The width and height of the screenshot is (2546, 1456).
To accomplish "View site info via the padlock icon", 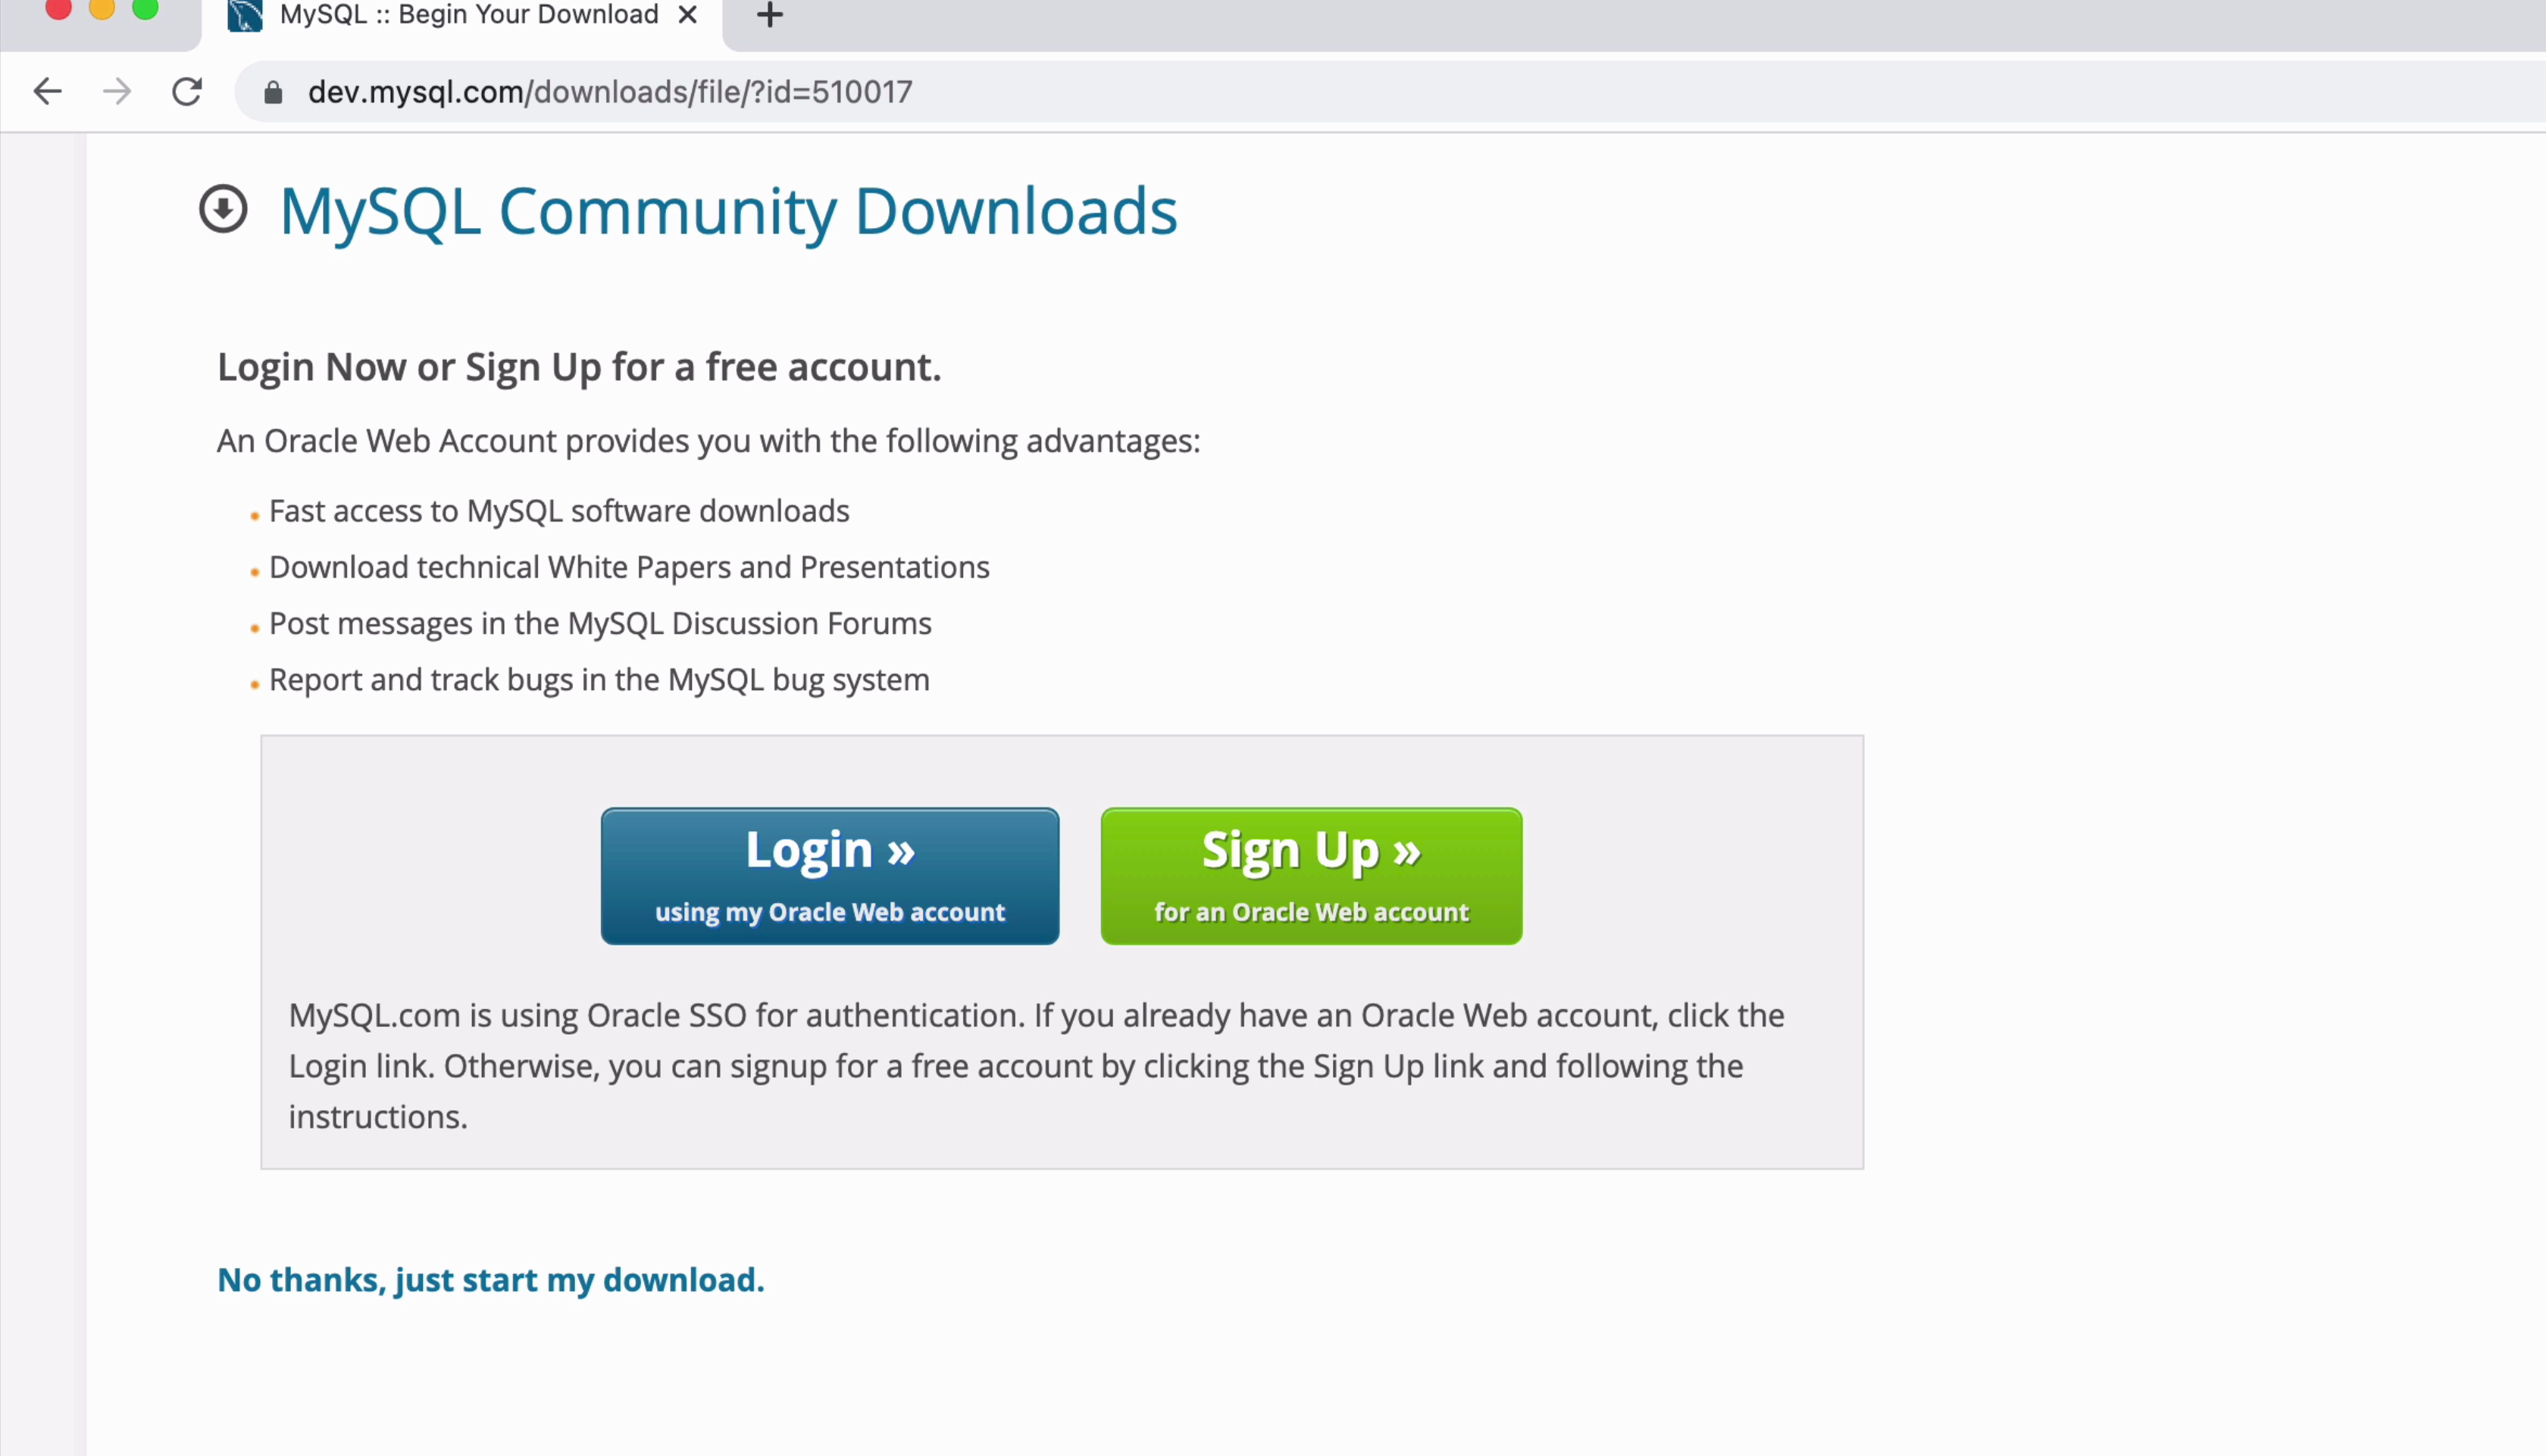I will [273, 93].
